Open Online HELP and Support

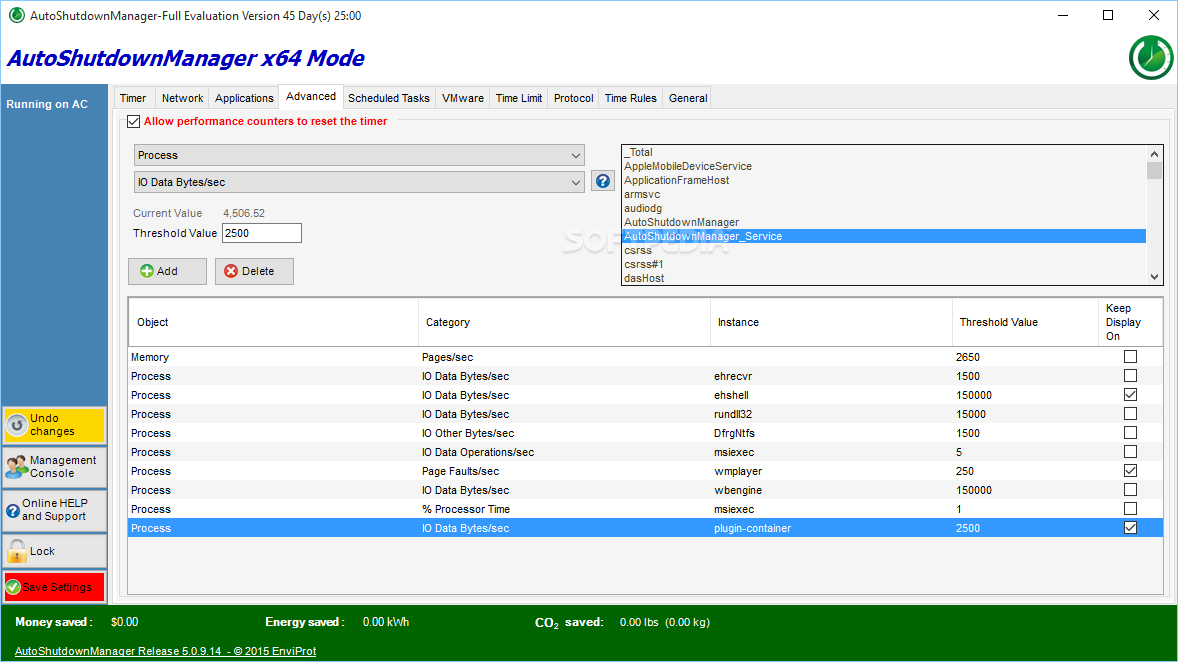54,510
